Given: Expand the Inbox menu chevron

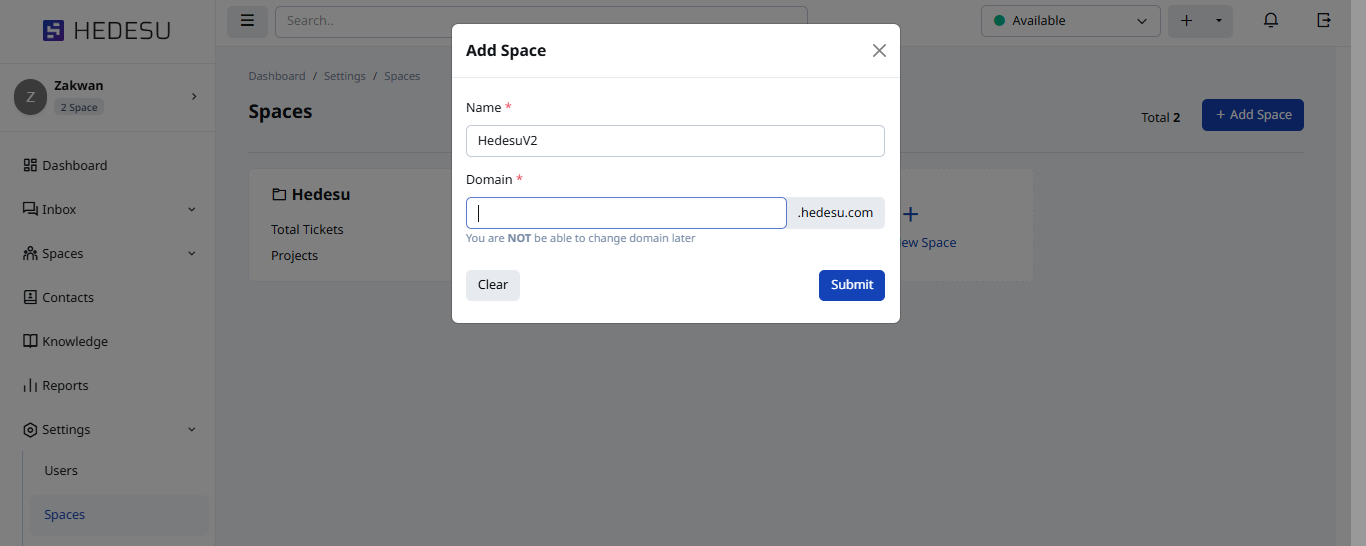Looking at the screenshot, I should click(x=192, y=210).
